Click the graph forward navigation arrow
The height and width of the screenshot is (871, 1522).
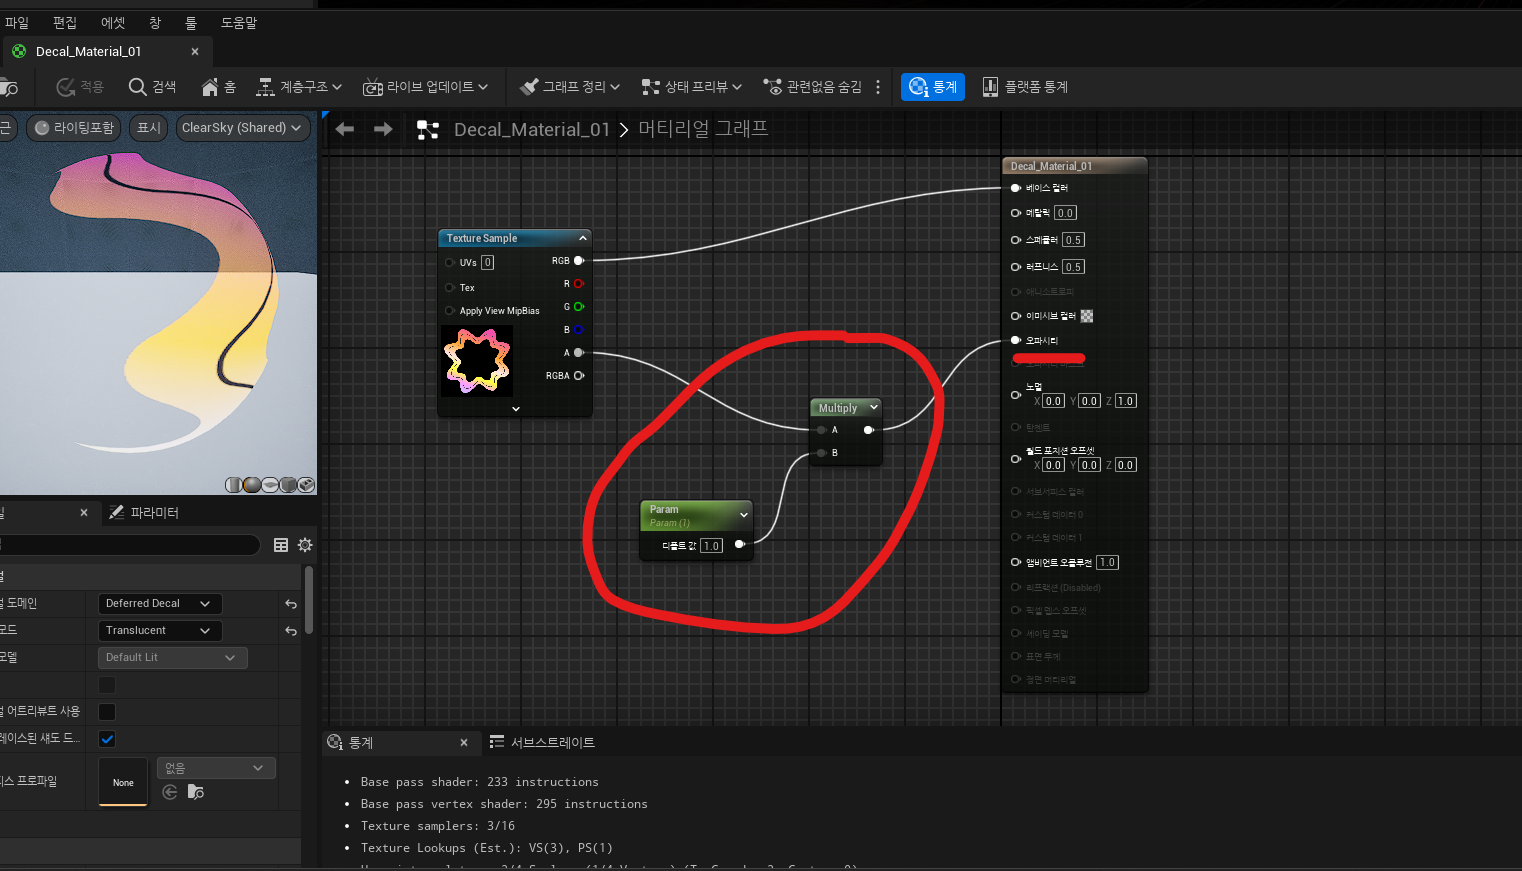(383, 129)
